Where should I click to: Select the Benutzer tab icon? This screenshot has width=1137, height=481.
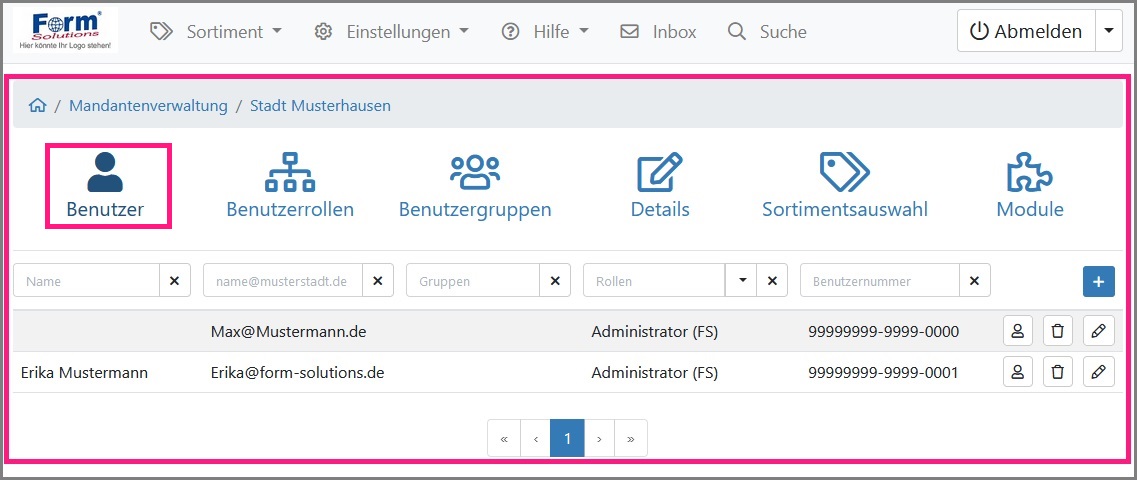(x=105, y=173)
